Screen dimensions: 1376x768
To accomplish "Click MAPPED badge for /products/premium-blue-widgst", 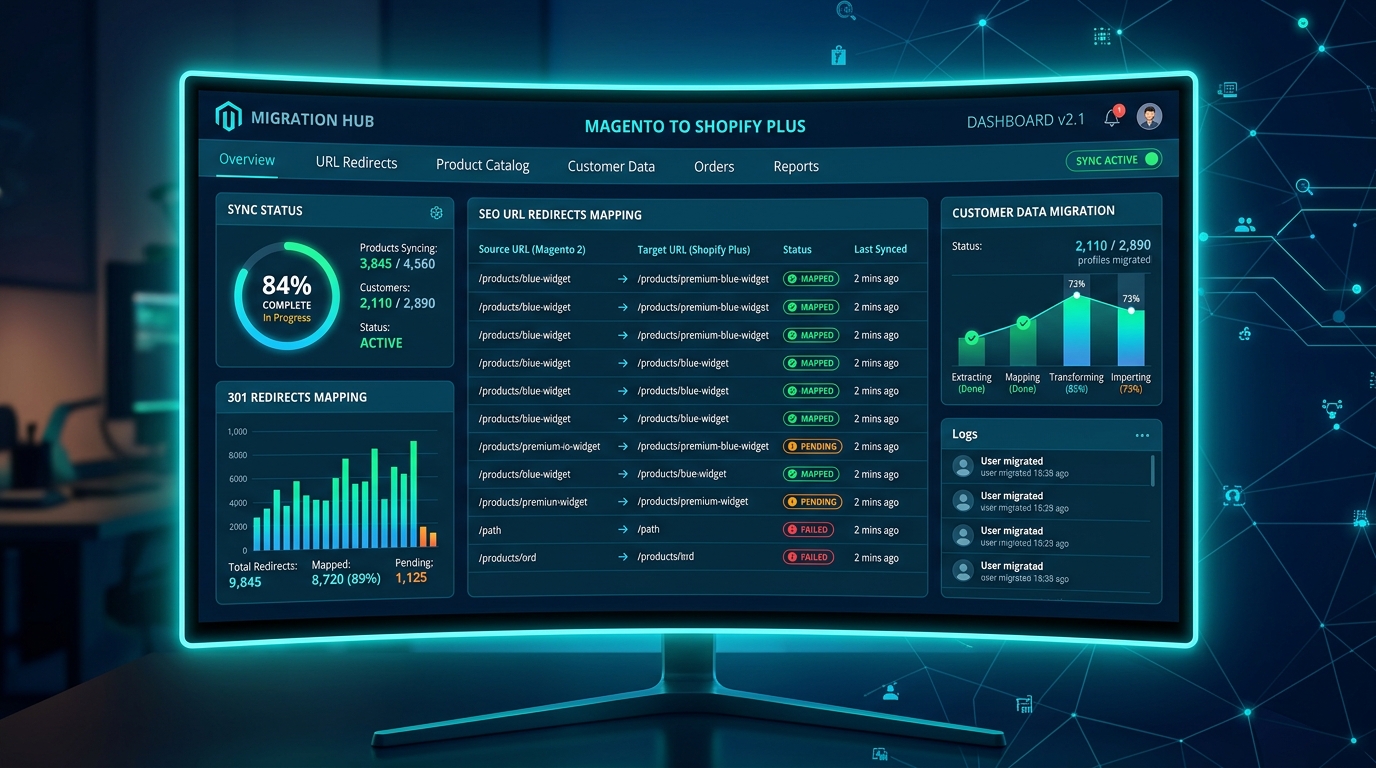I will tap(811, 307).
